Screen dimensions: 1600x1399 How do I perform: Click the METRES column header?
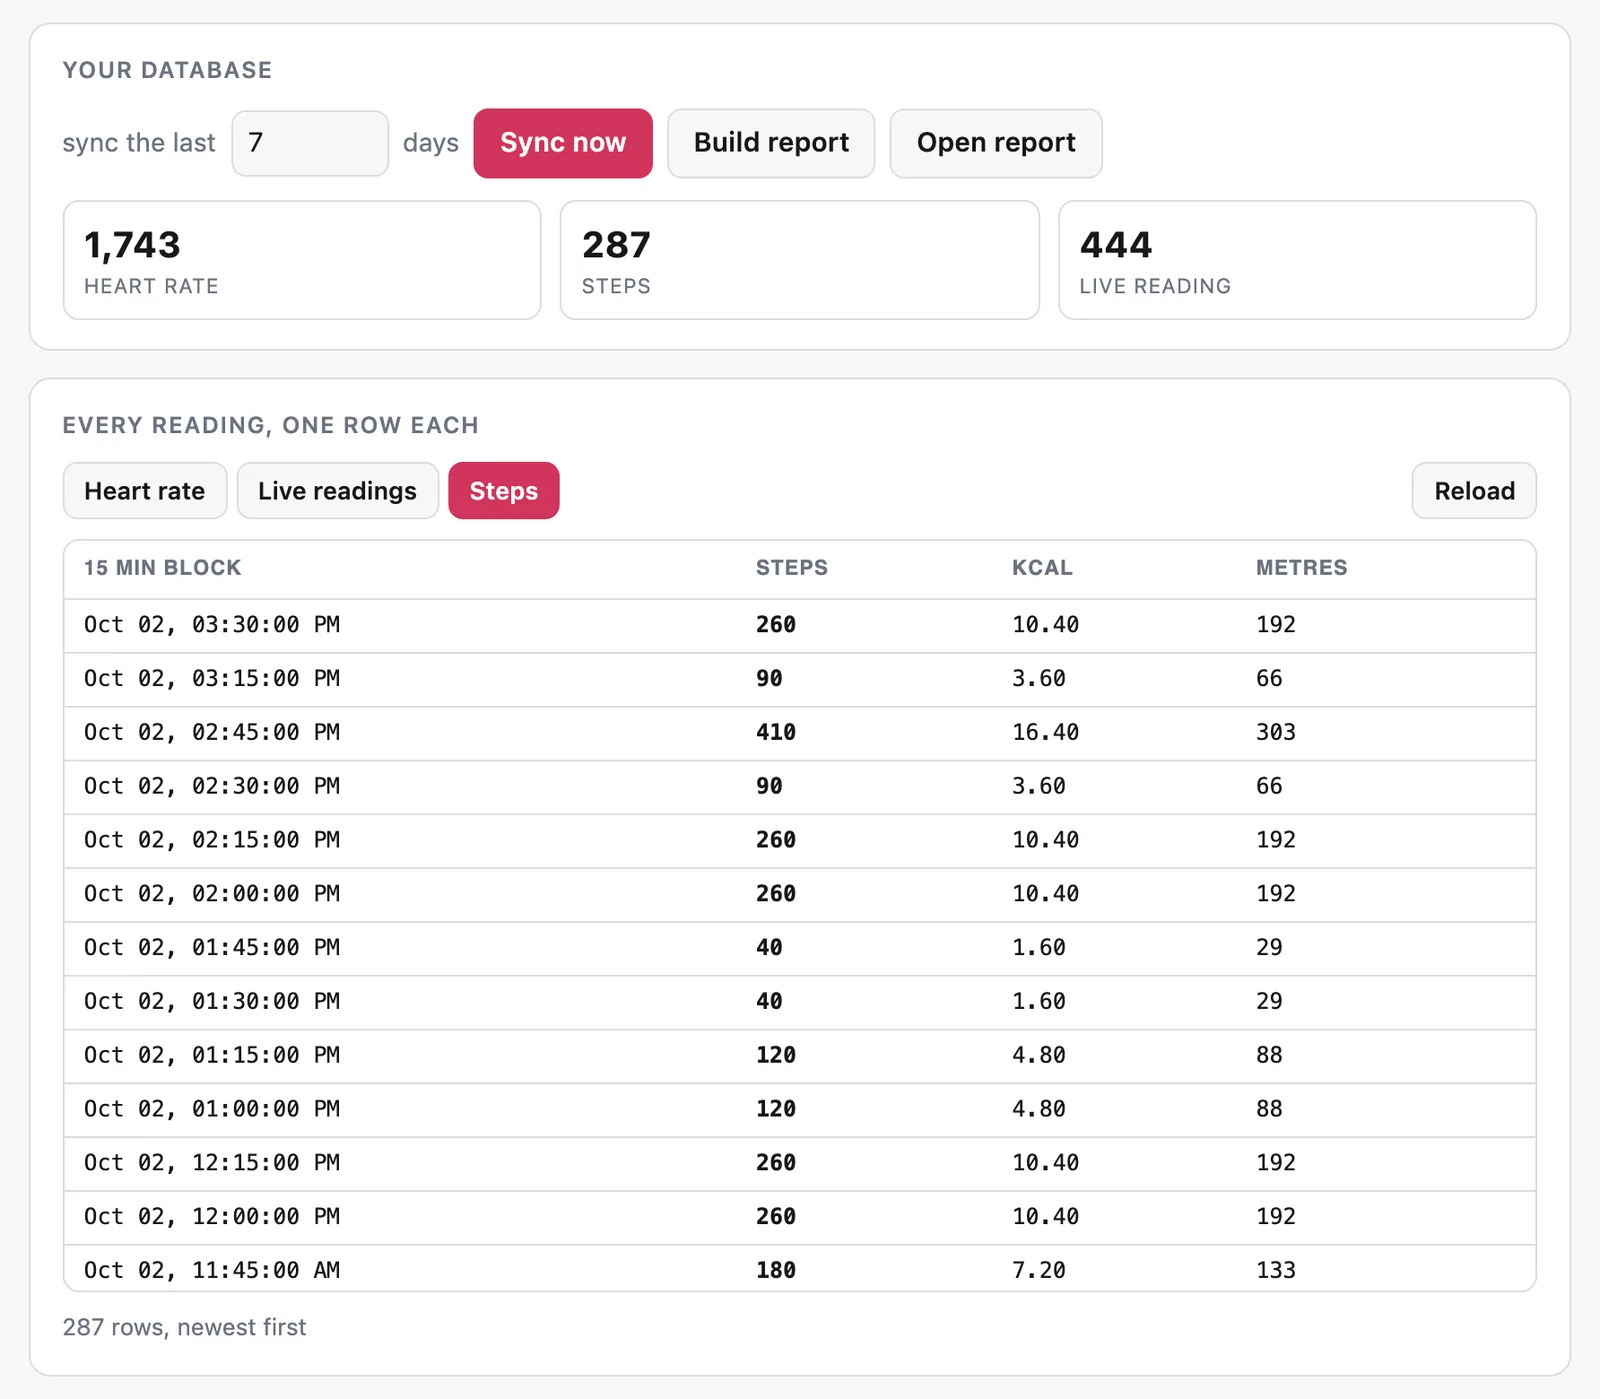[1302, 568]
